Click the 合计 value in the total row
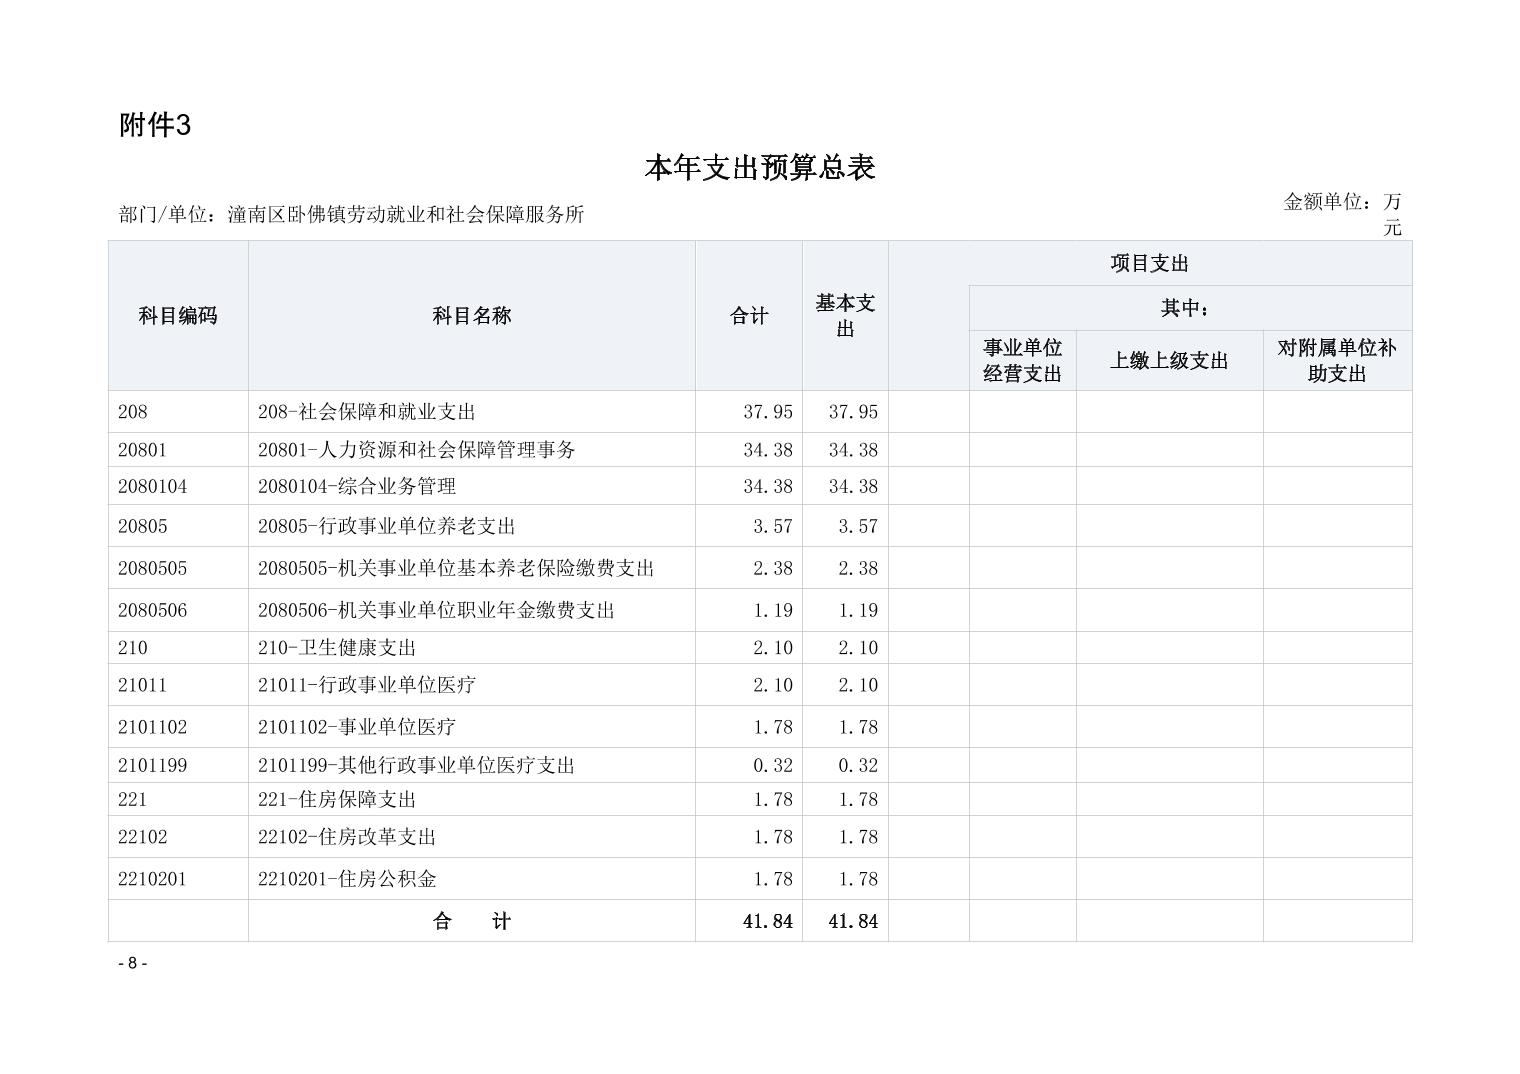The image size is (1520, 1074). pos(768,921)
